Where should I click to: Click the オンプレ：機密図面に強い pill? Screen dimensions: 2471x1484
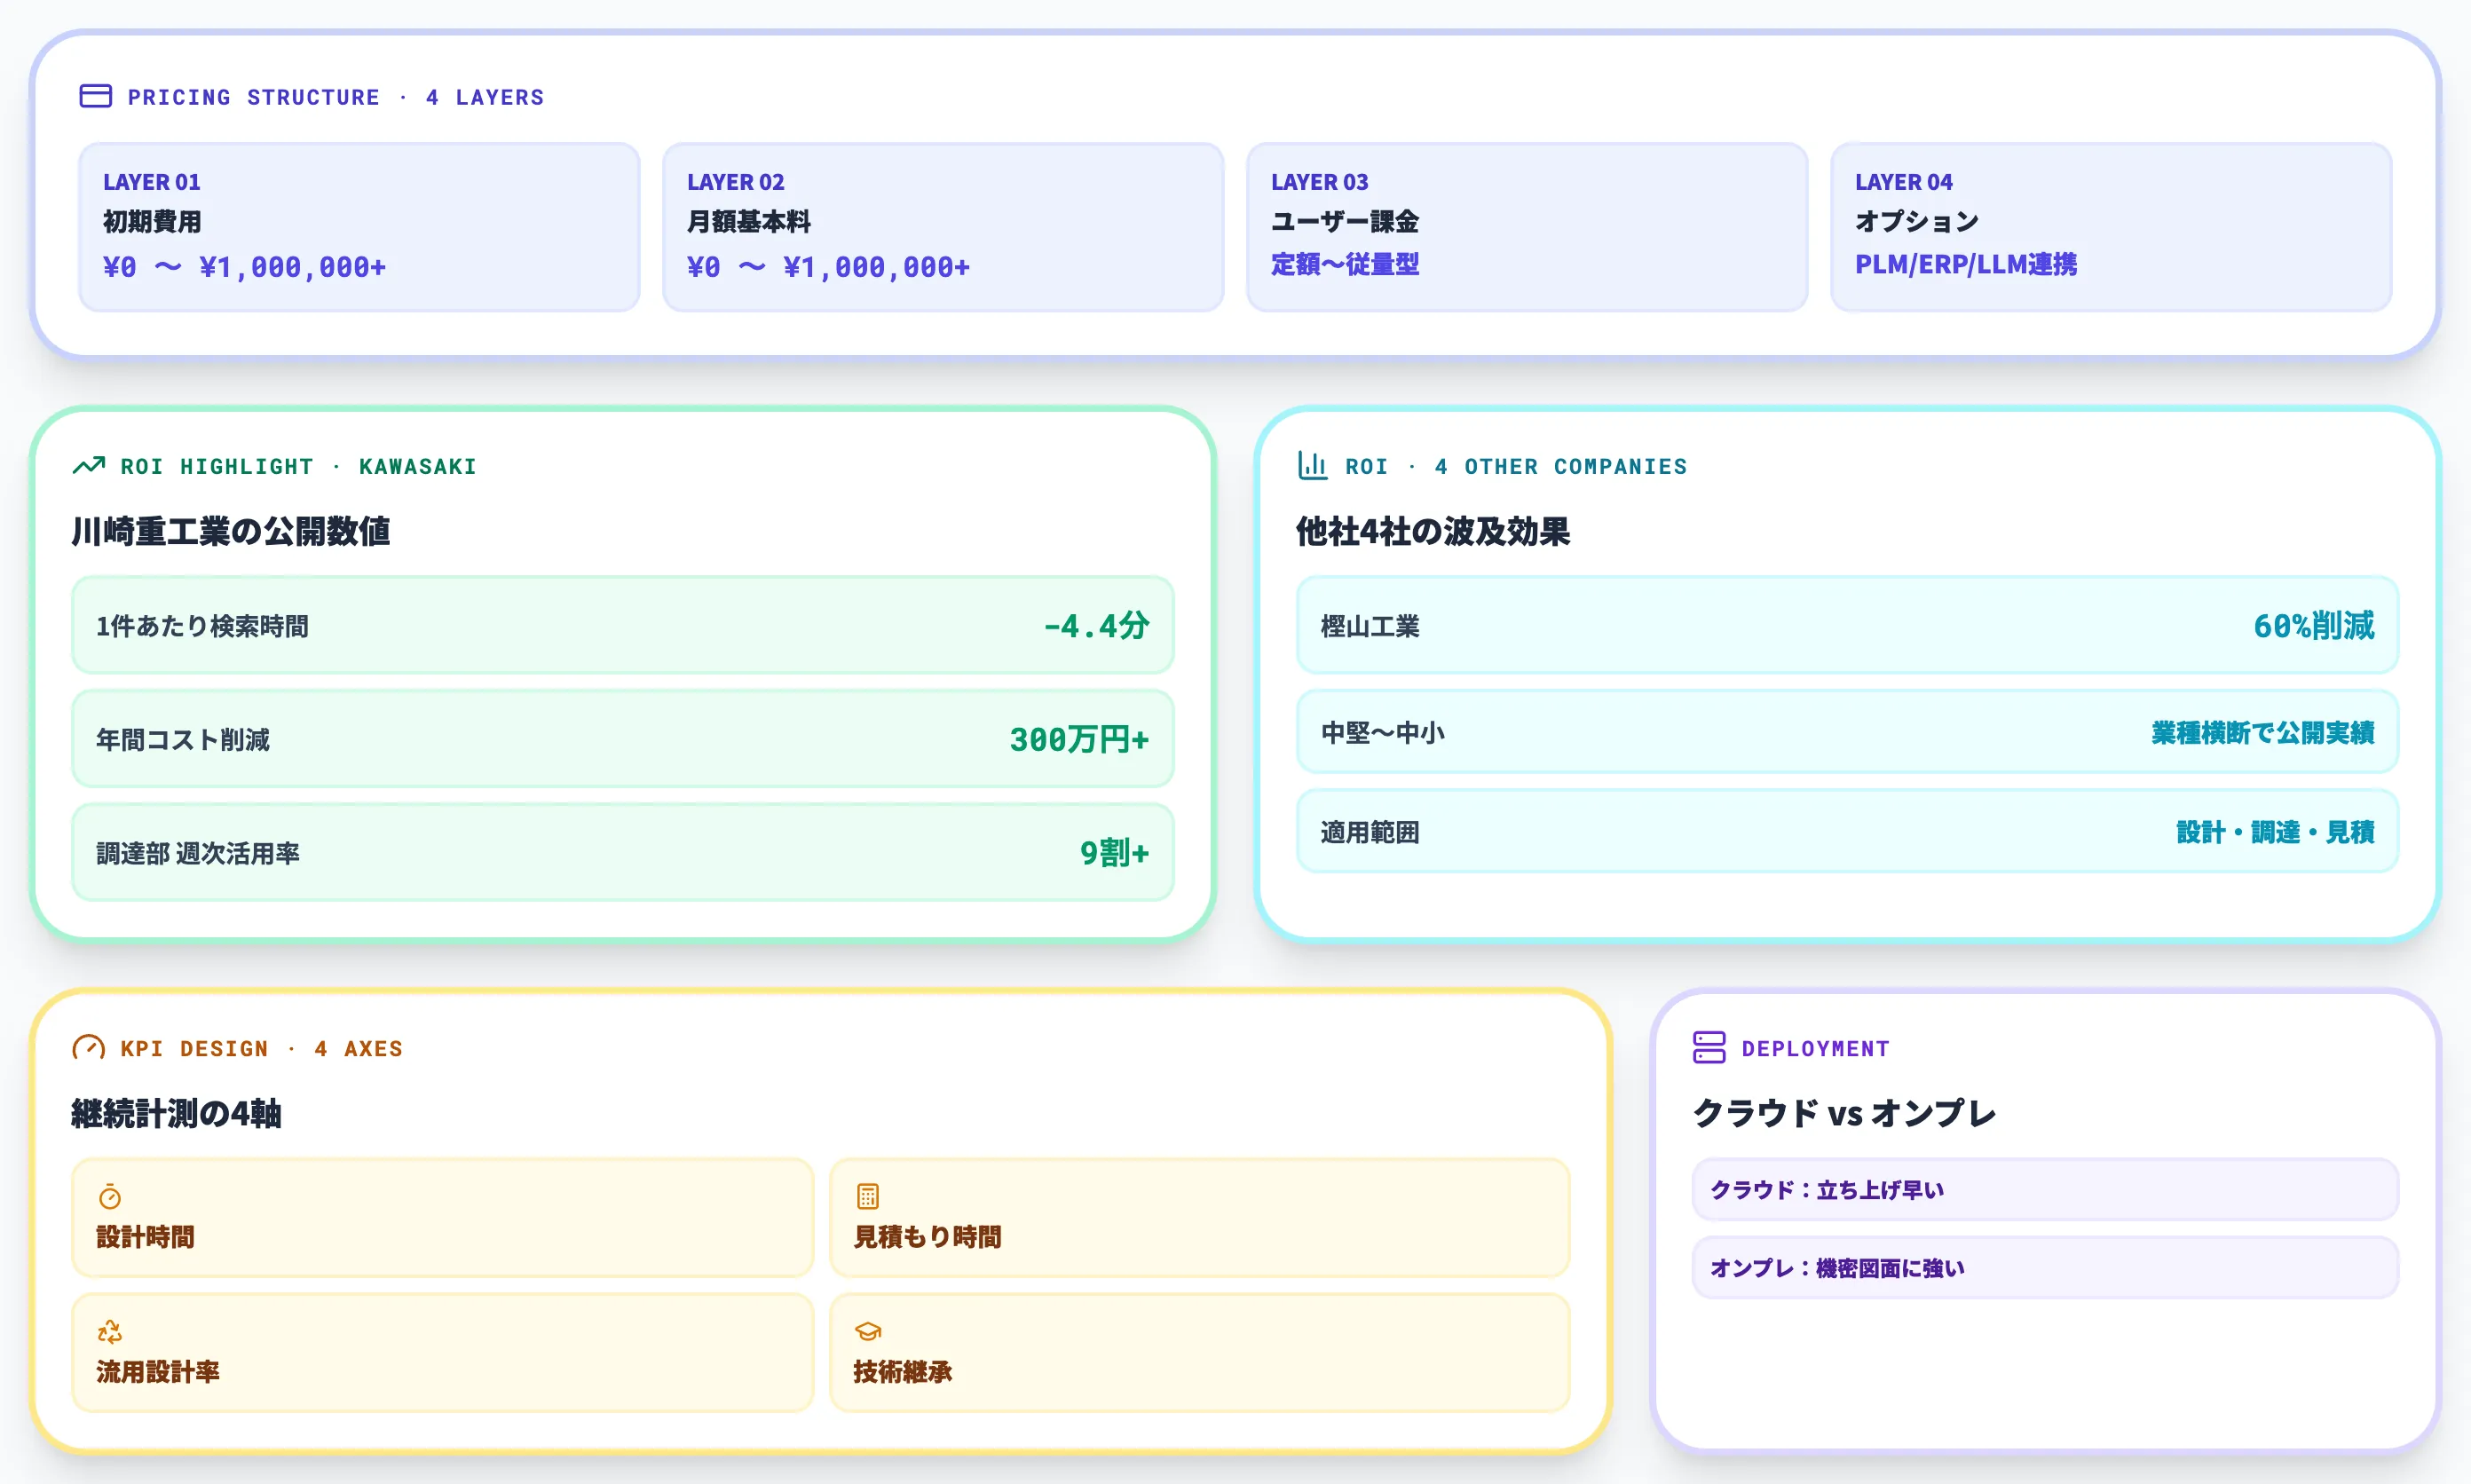[x=2045, y=1267]
